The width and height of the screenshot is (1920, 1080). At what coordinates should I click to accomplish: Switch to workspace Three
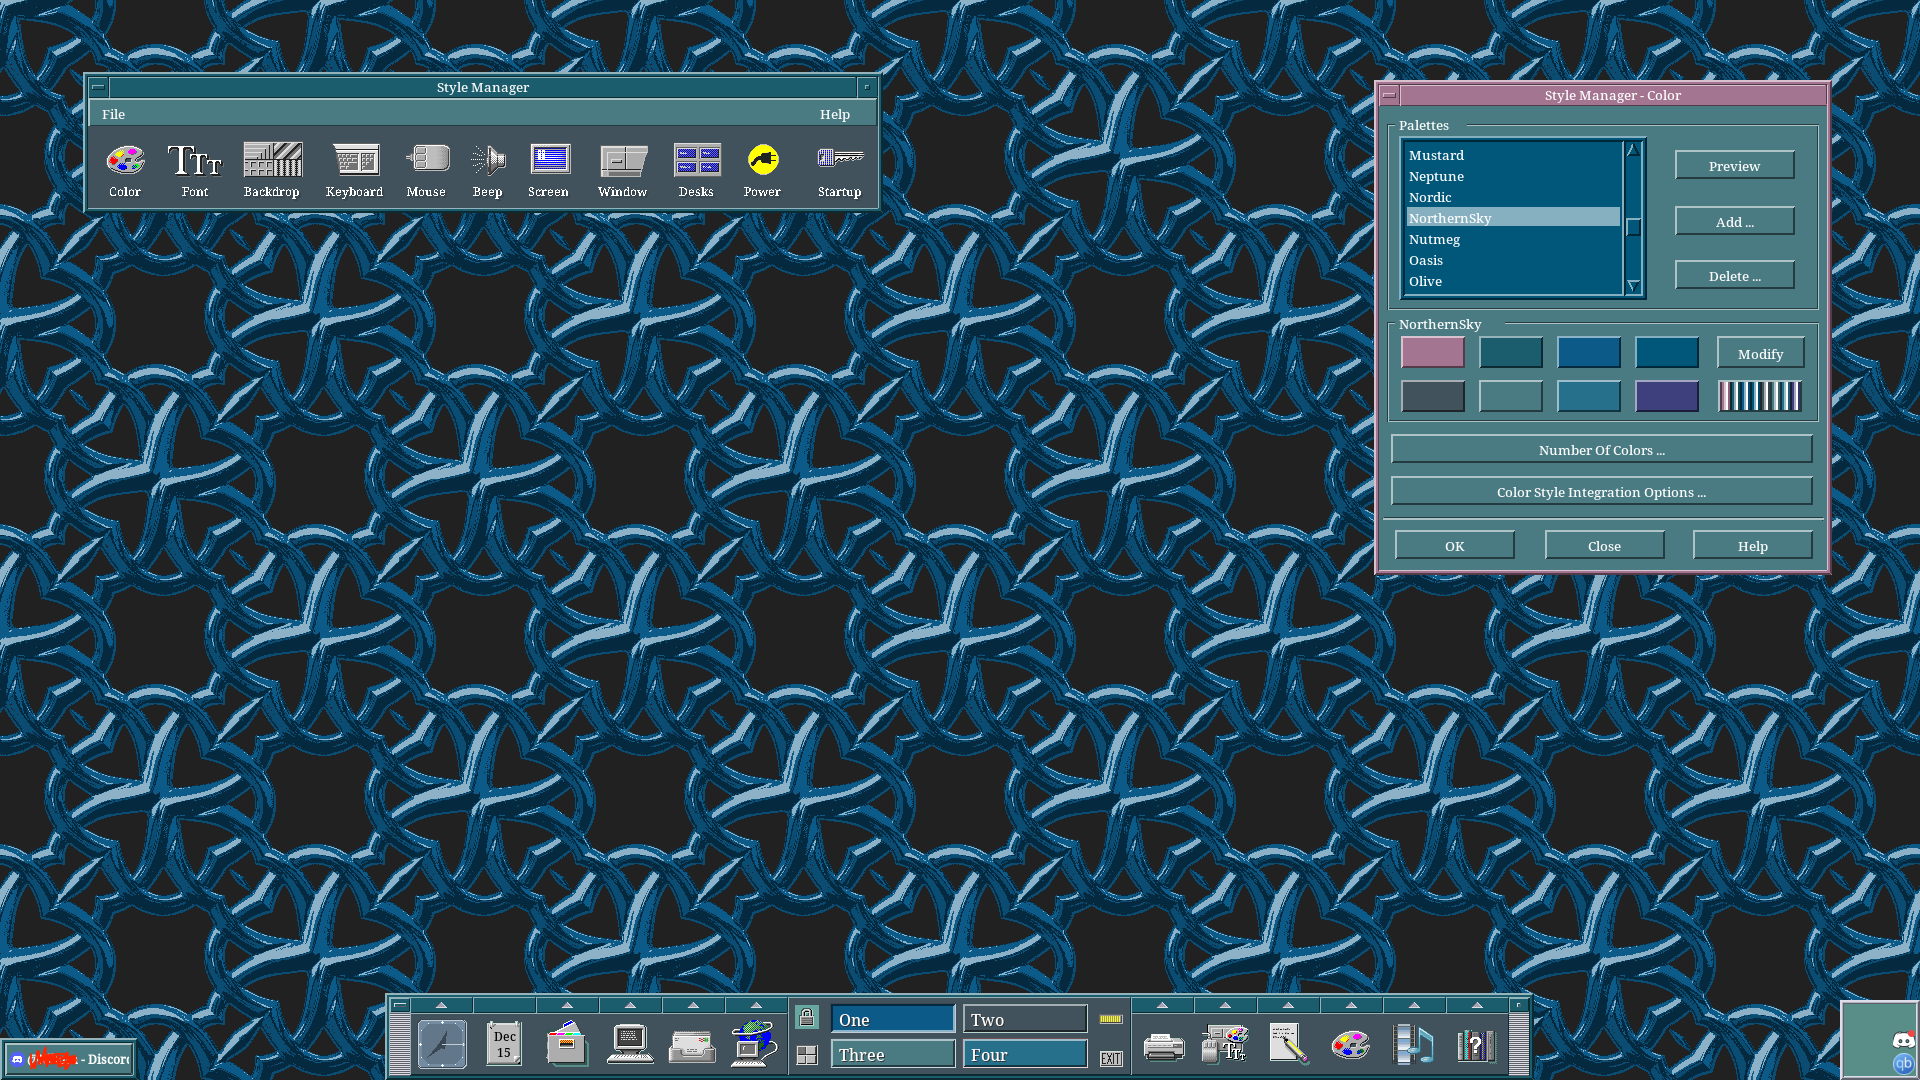click(x=893, y=1054)
